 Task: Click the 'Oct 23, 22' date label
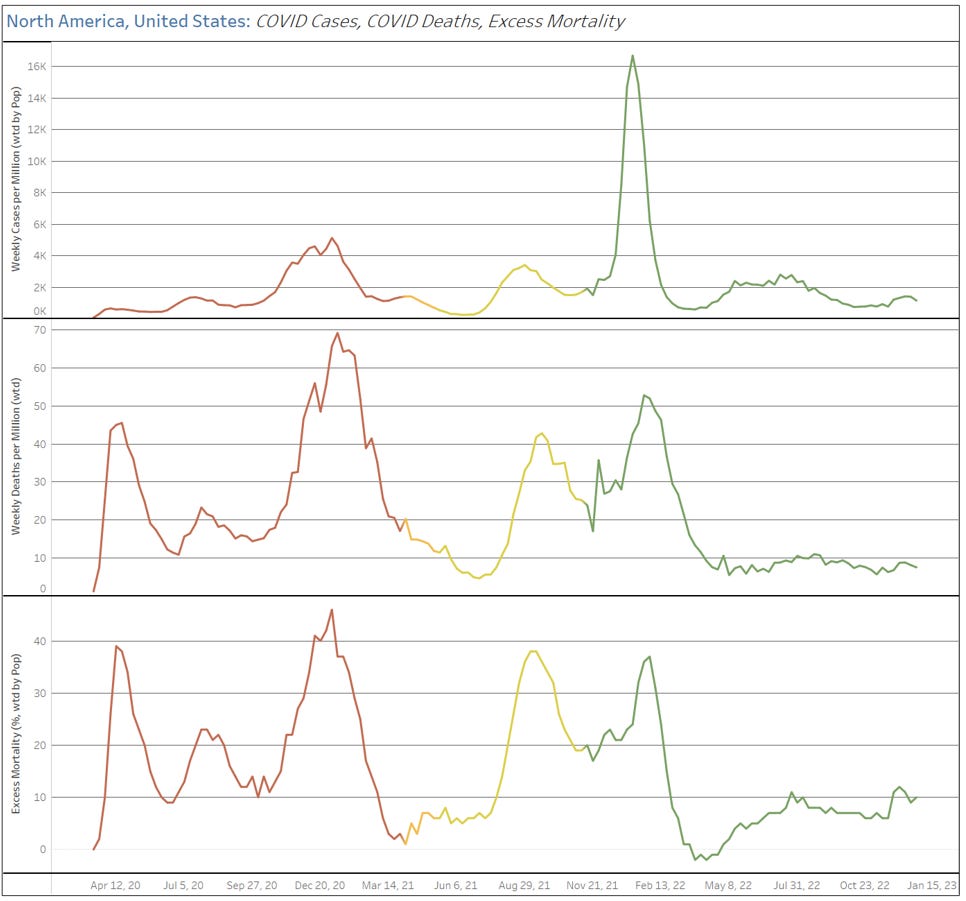[x=864, y=886]
